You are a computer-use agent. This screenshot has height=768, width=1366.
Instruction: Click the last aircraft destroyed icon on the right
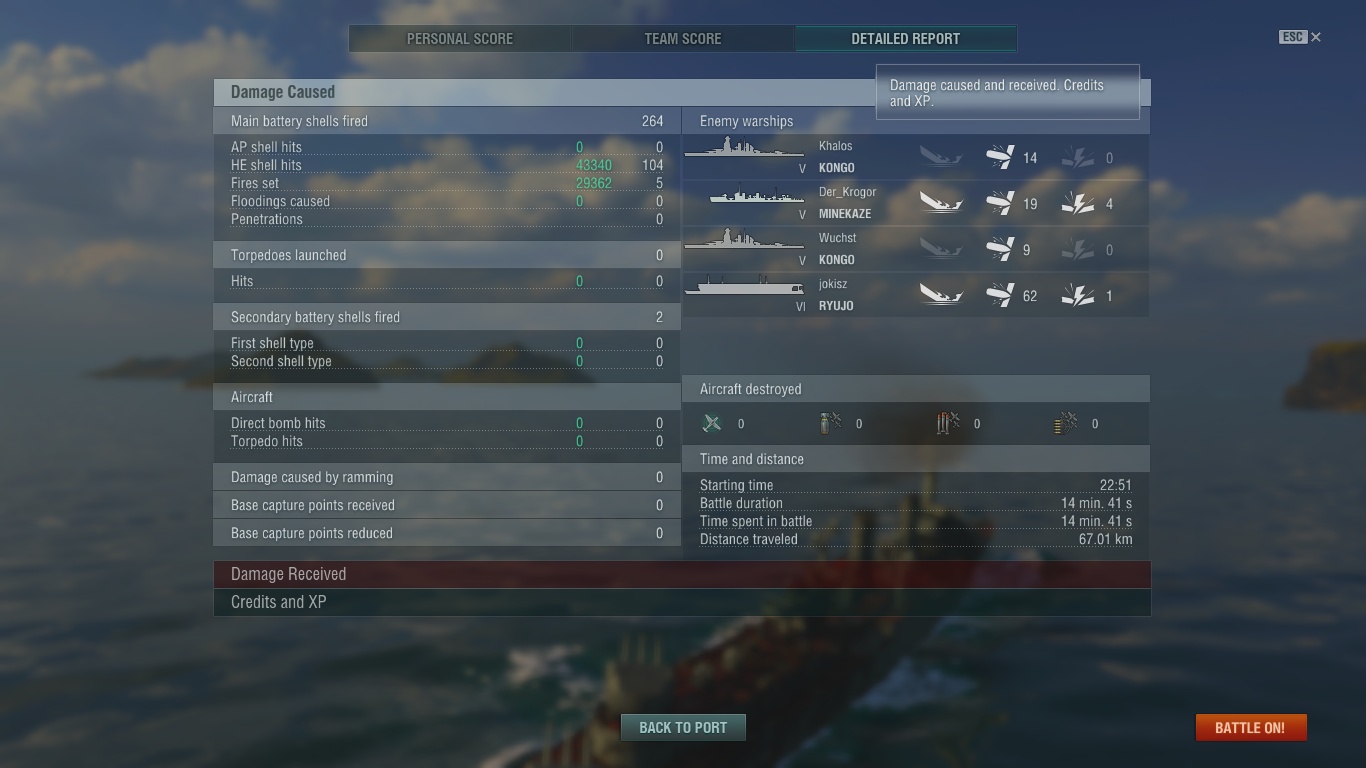(x=1066, y=423)
